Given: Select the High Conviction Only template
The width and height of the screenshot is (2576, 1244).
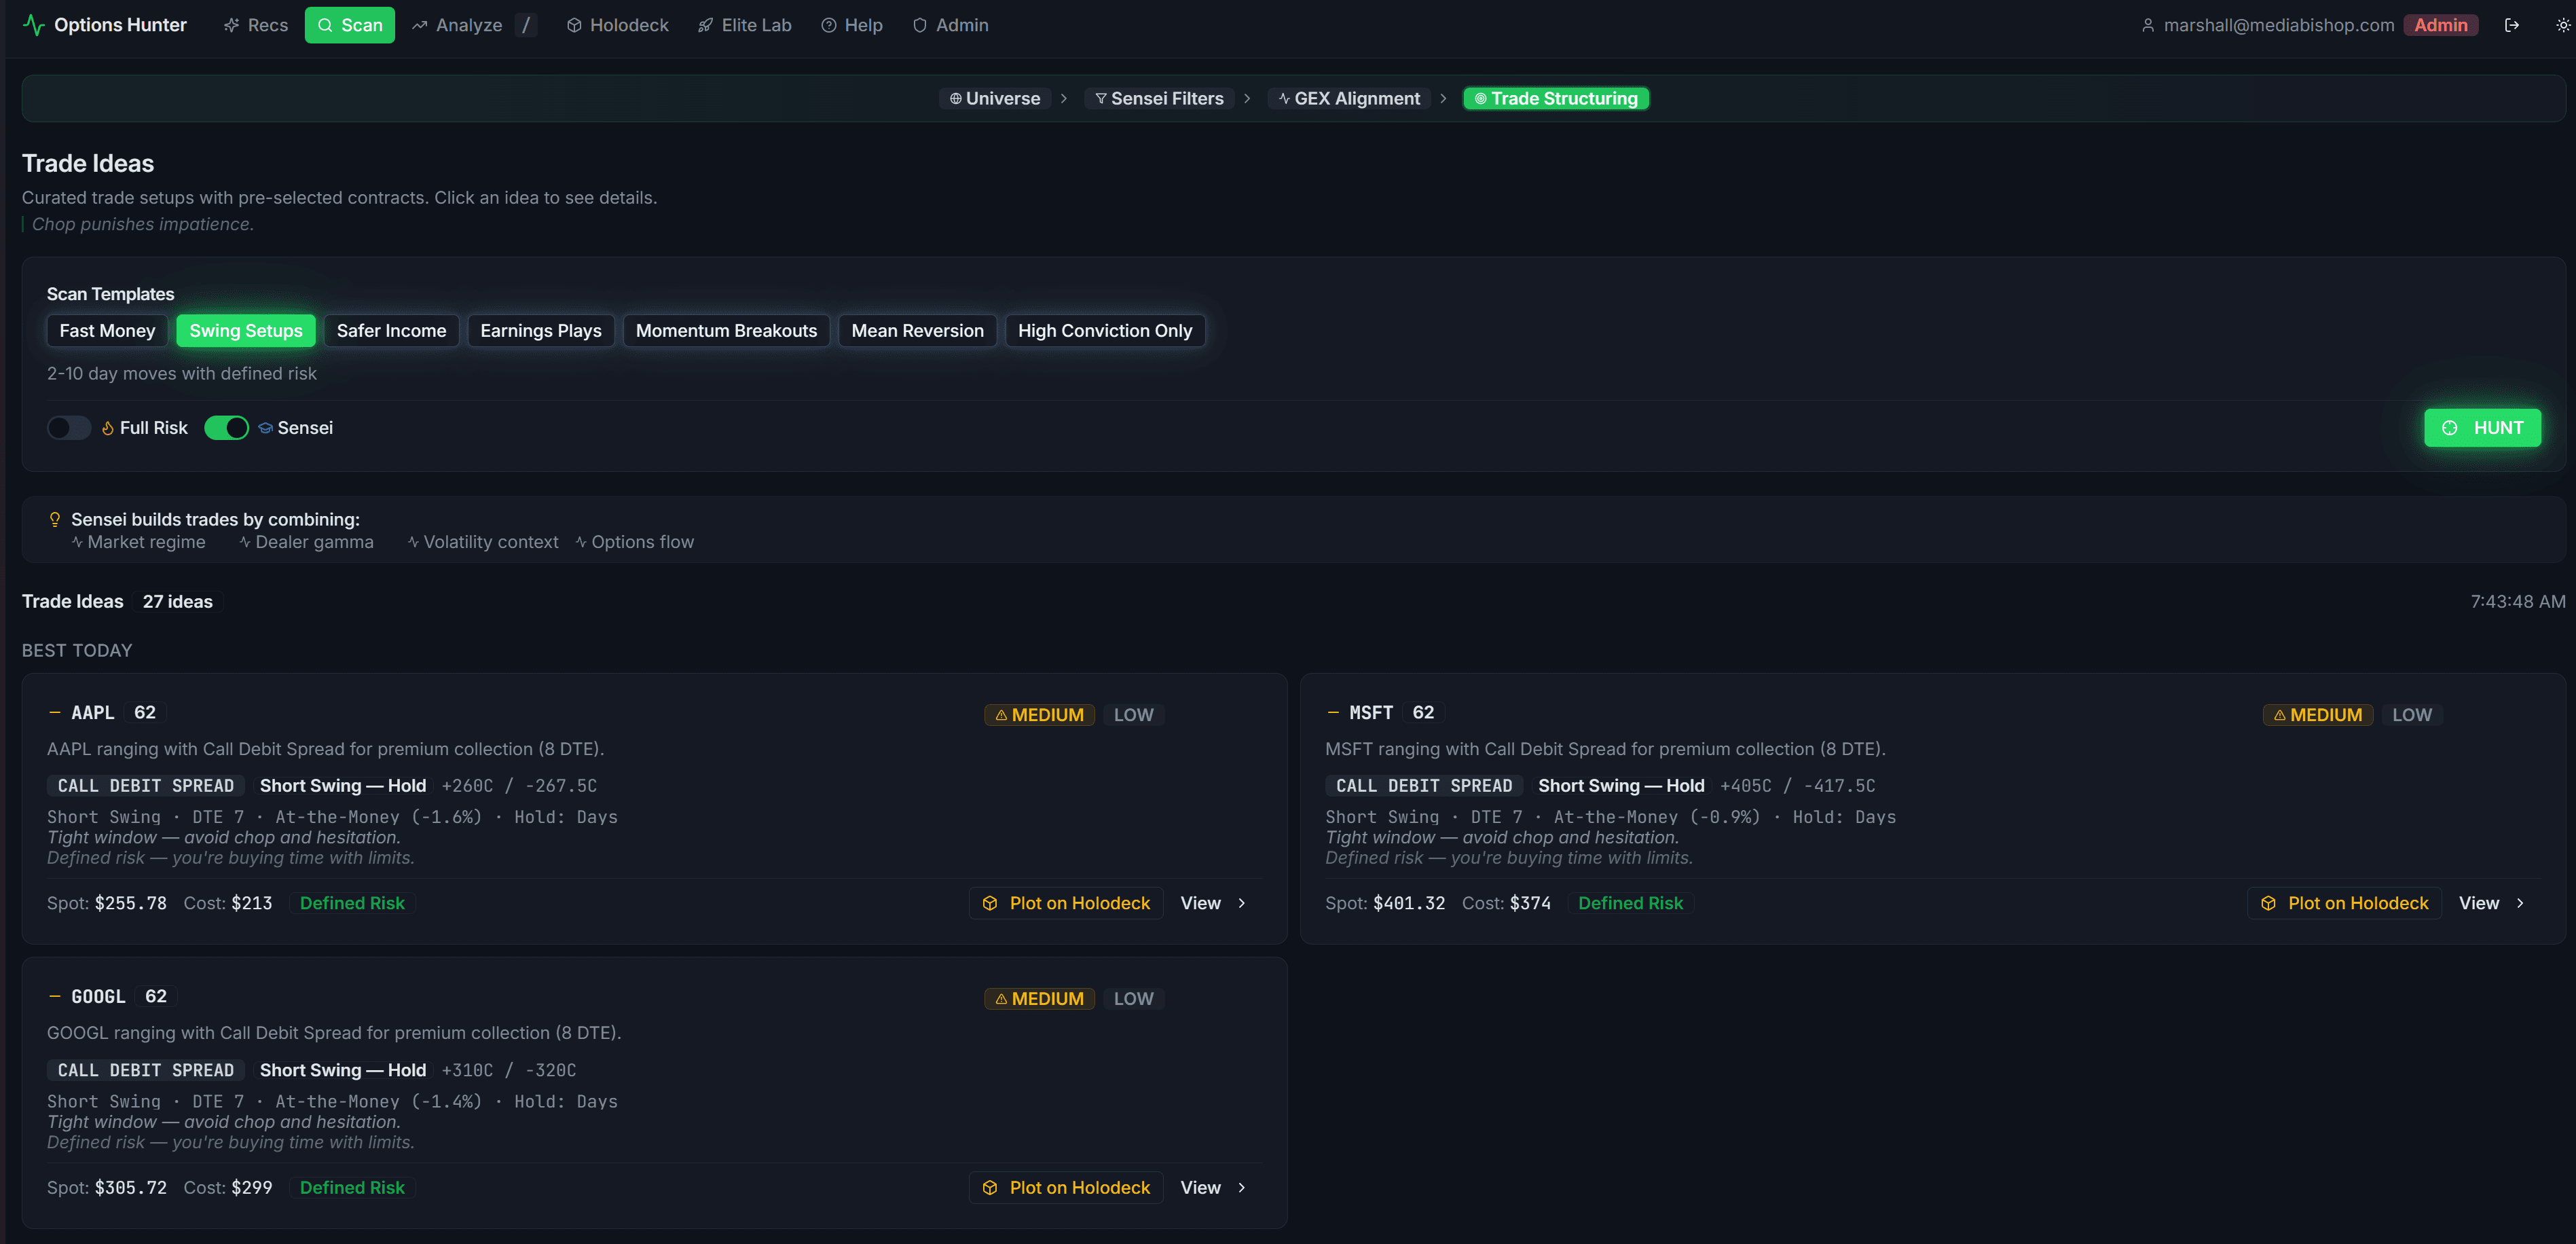Looking at the screenshot, I should pyautogui.click(x=1104, y=330).
